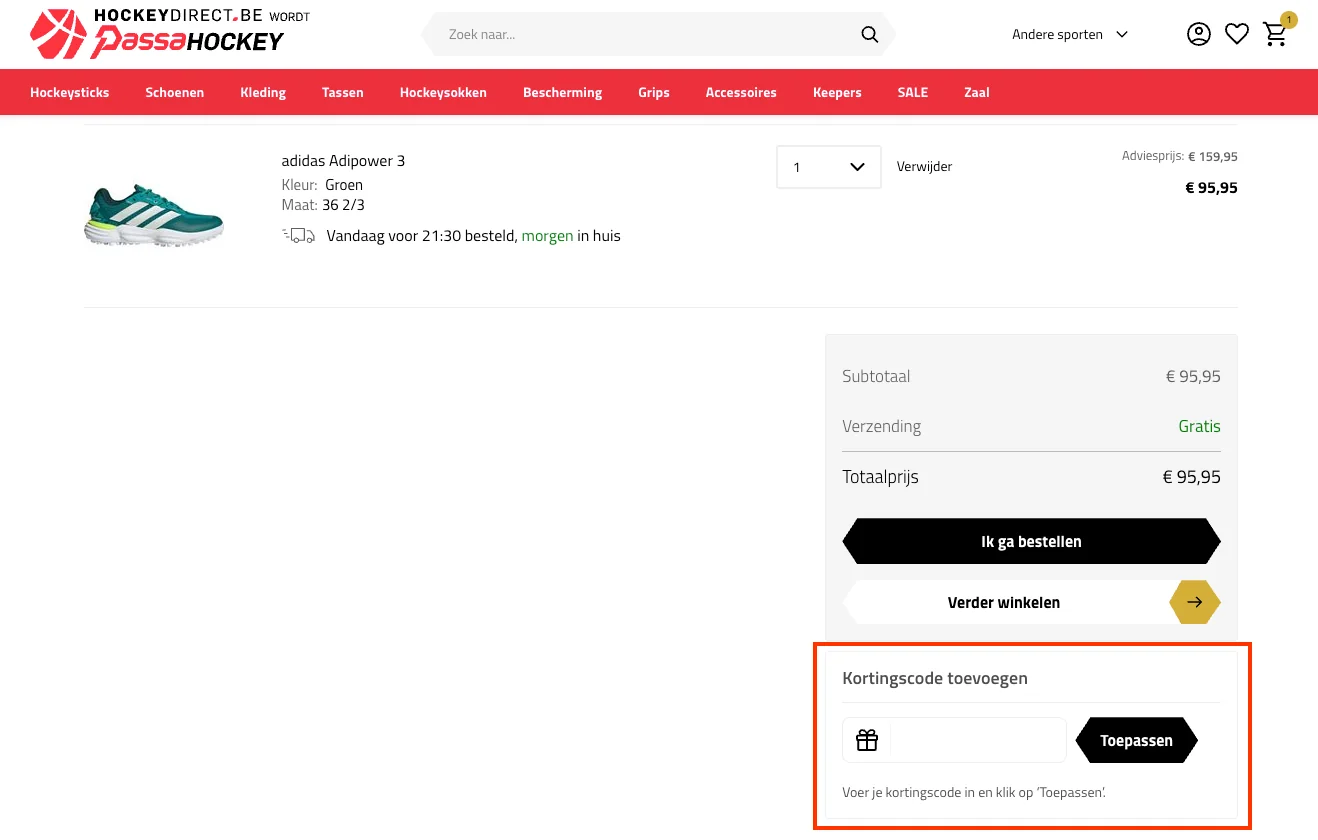Screen dimensions: 1318x840
Task: Click the 'morgen in huis' delivery text
Action: click(x=571, y=236)
